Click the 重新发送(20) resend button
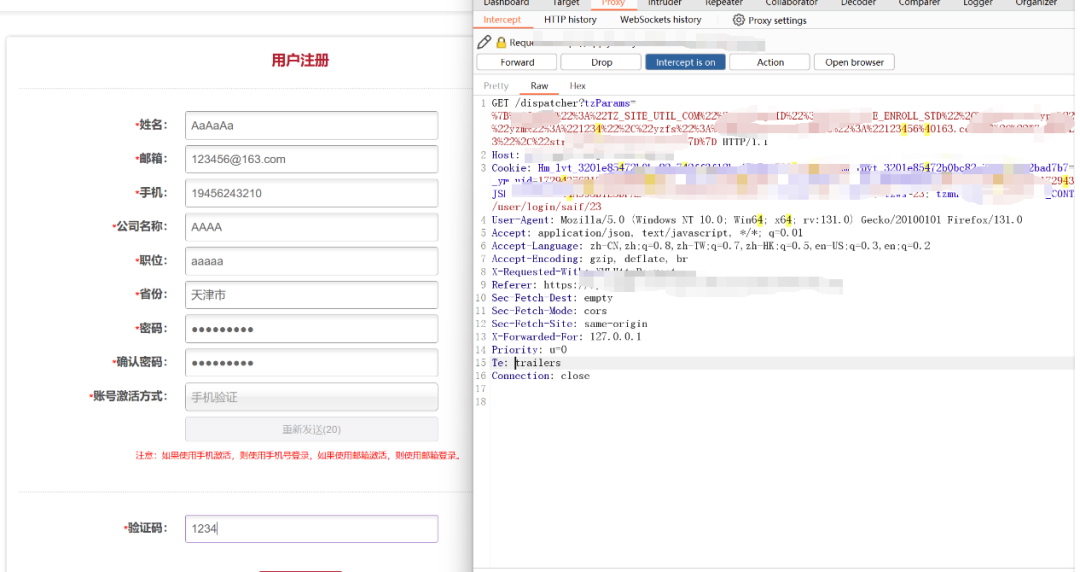Screen dimensions: 1080x572 [x=311, y=429]
